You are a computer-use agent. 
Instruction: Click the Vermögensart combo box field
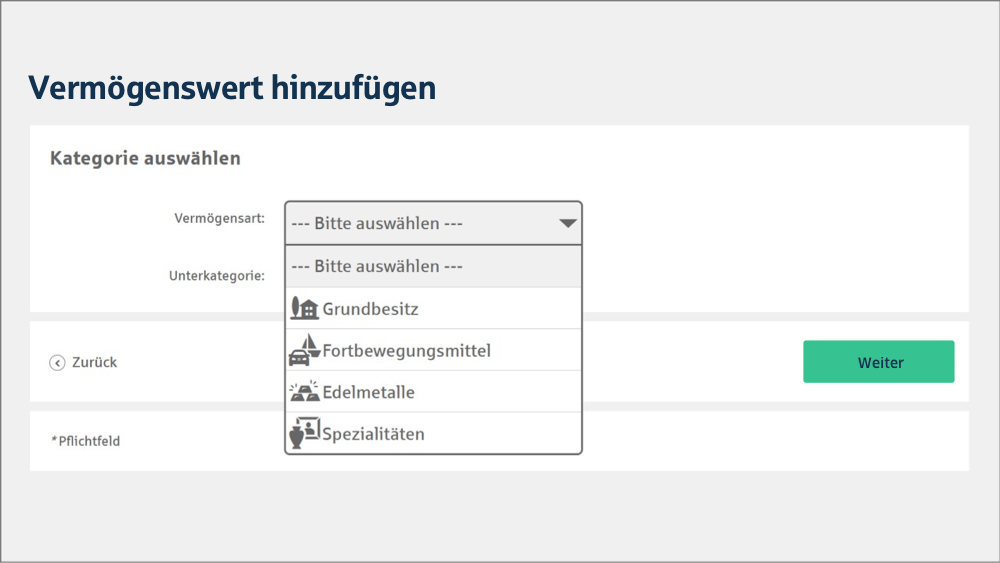(x=433, y=223)
